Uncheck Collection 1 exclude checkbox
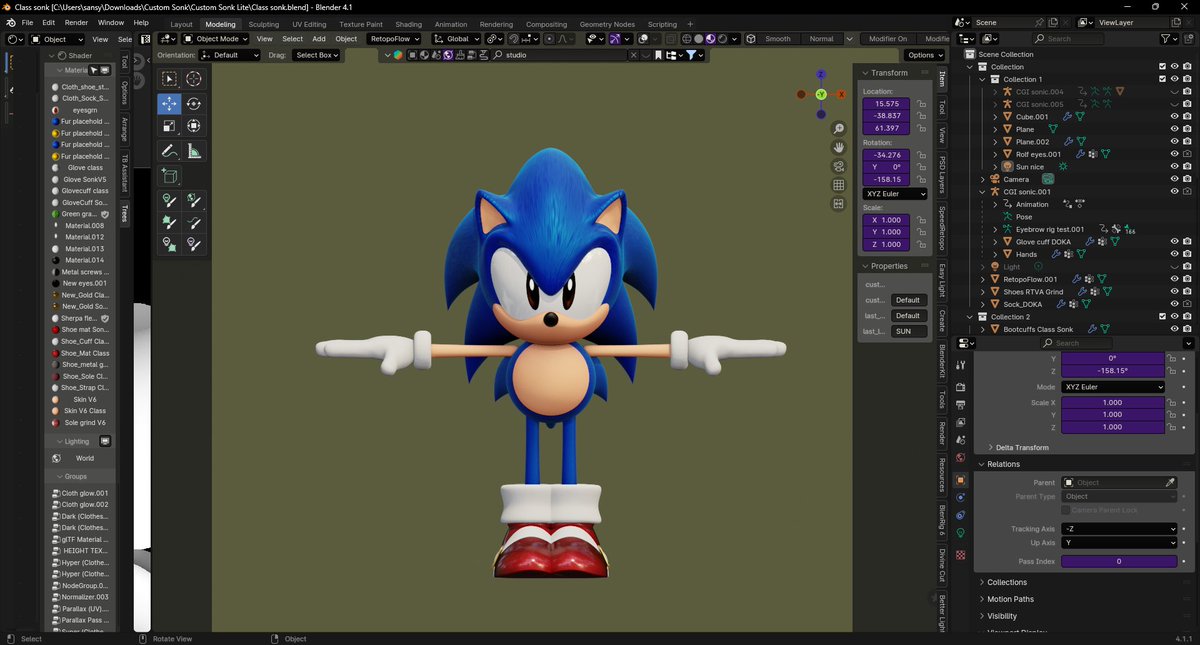The height and width of the screenshot is (645, 1200). click(x=1162, y=79)
